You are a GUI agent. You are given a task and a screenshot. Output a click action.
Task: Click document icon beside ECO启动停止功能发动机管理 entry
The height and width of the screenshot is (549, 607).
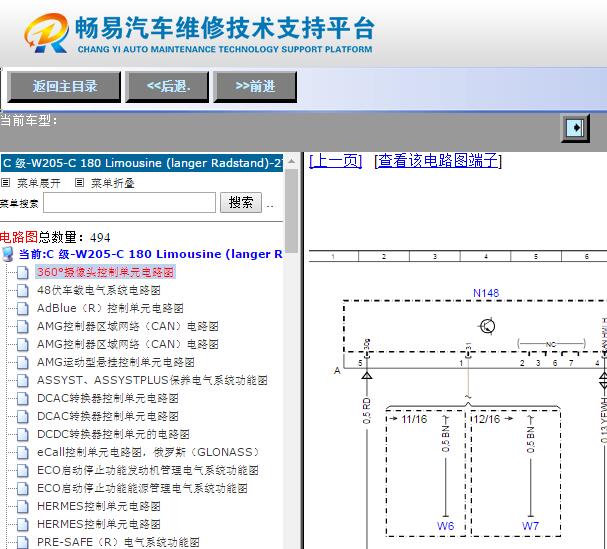tap(23, 470)
